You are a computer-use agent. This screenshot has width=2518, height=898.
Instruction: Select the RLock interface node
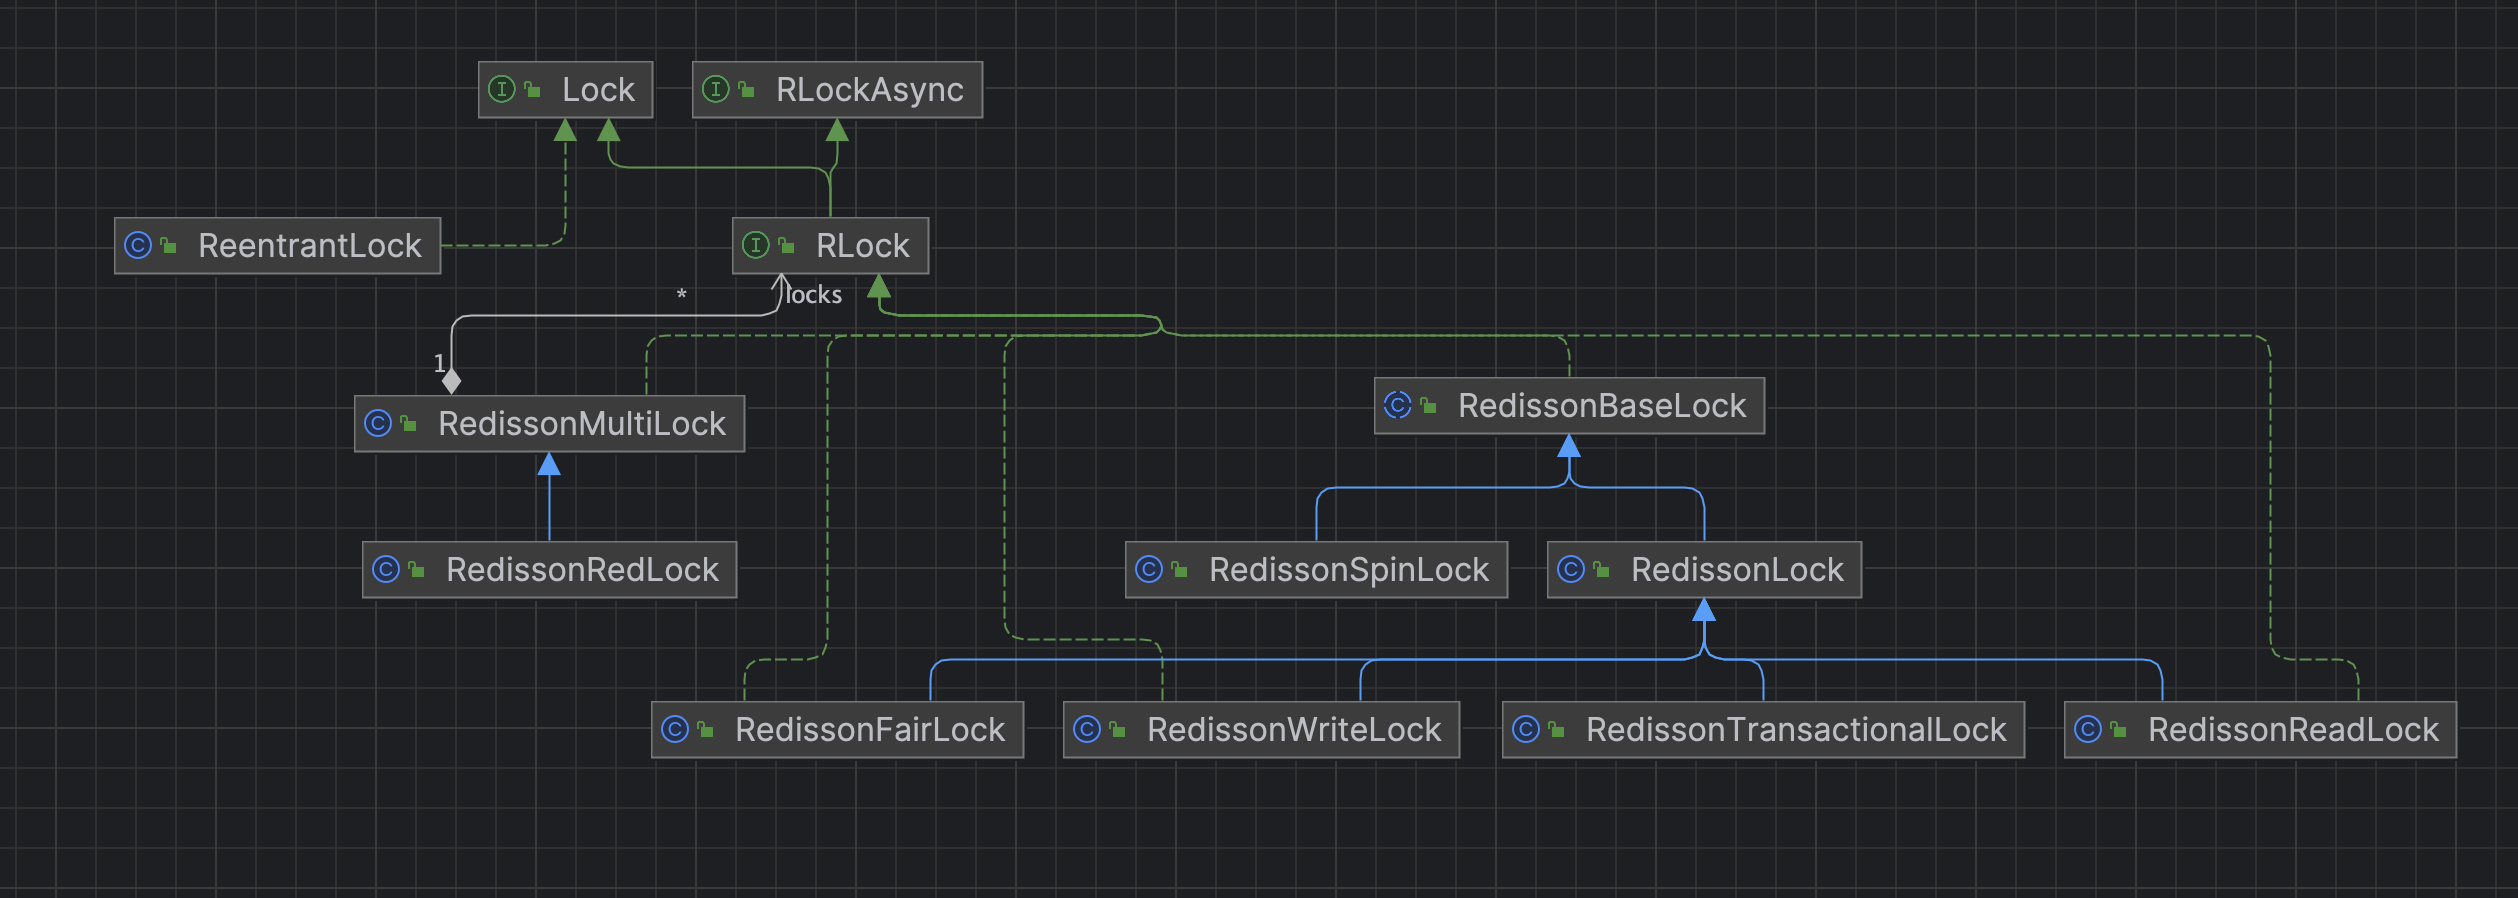[x=831, y=246]
